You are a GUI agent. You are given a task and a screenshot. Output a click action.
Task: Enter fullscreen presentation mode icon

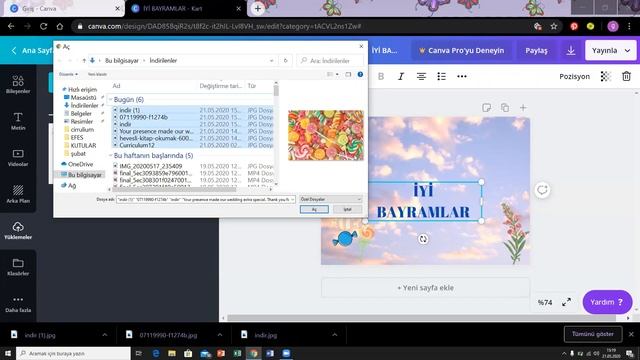[566, 302]
